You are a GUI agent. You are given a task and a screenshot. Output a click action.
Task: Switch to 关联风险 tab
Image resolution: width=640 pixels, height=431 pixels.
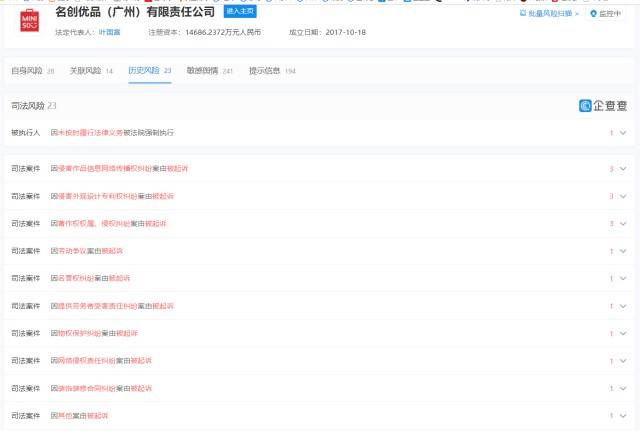(x=91, y=71)
